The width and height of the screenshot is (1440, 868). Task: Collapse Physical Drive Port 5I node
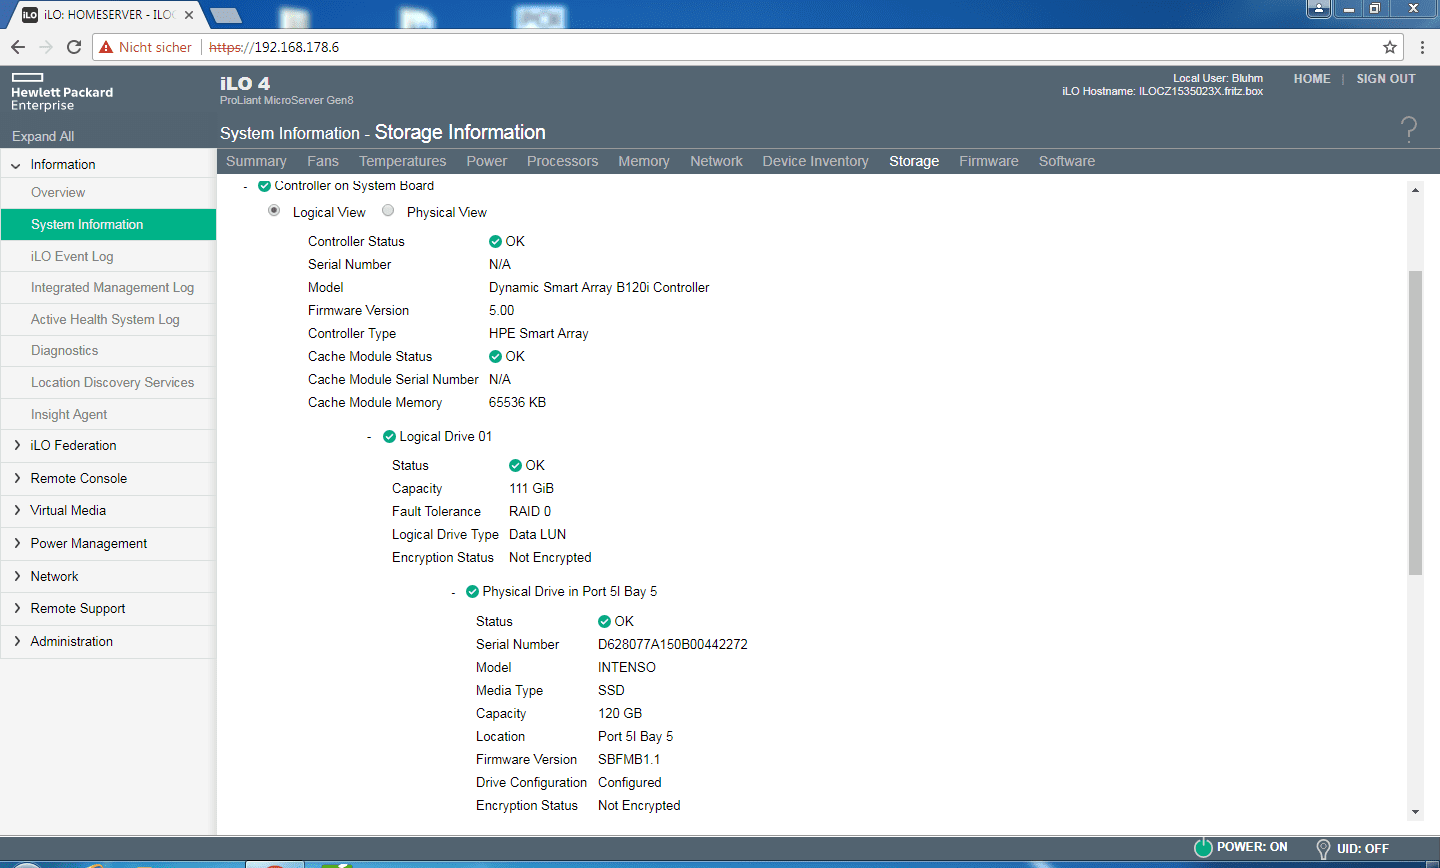tap(454, 593)
